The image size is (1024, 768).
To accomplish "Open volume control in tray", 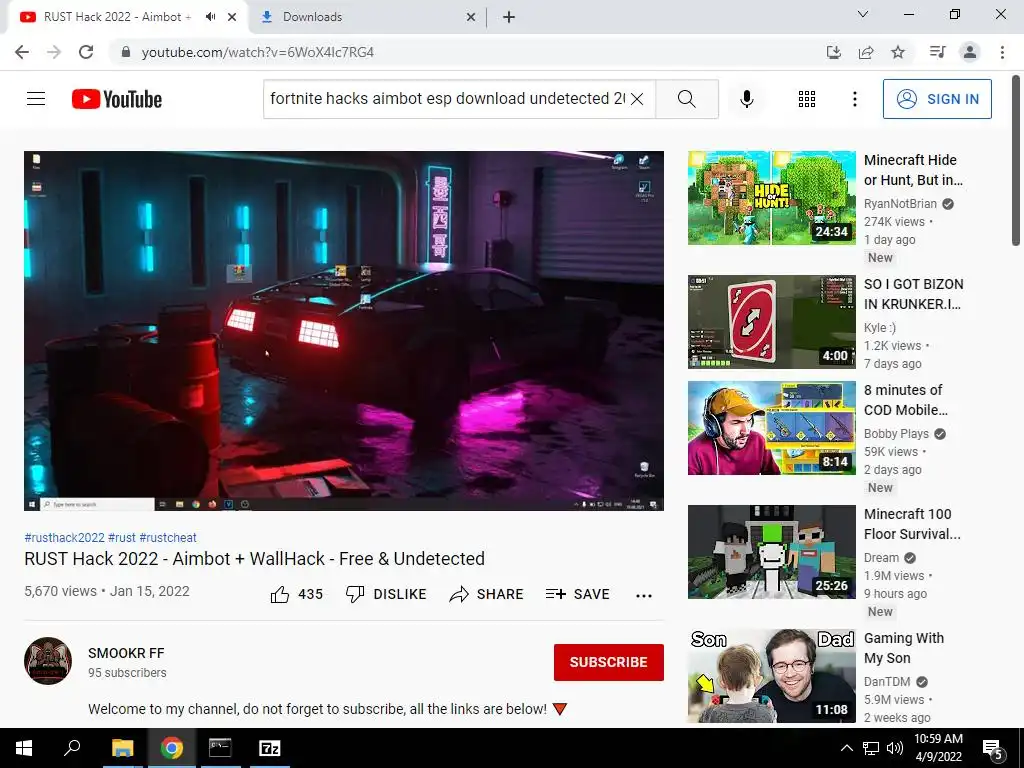I will tap(895, 748).
